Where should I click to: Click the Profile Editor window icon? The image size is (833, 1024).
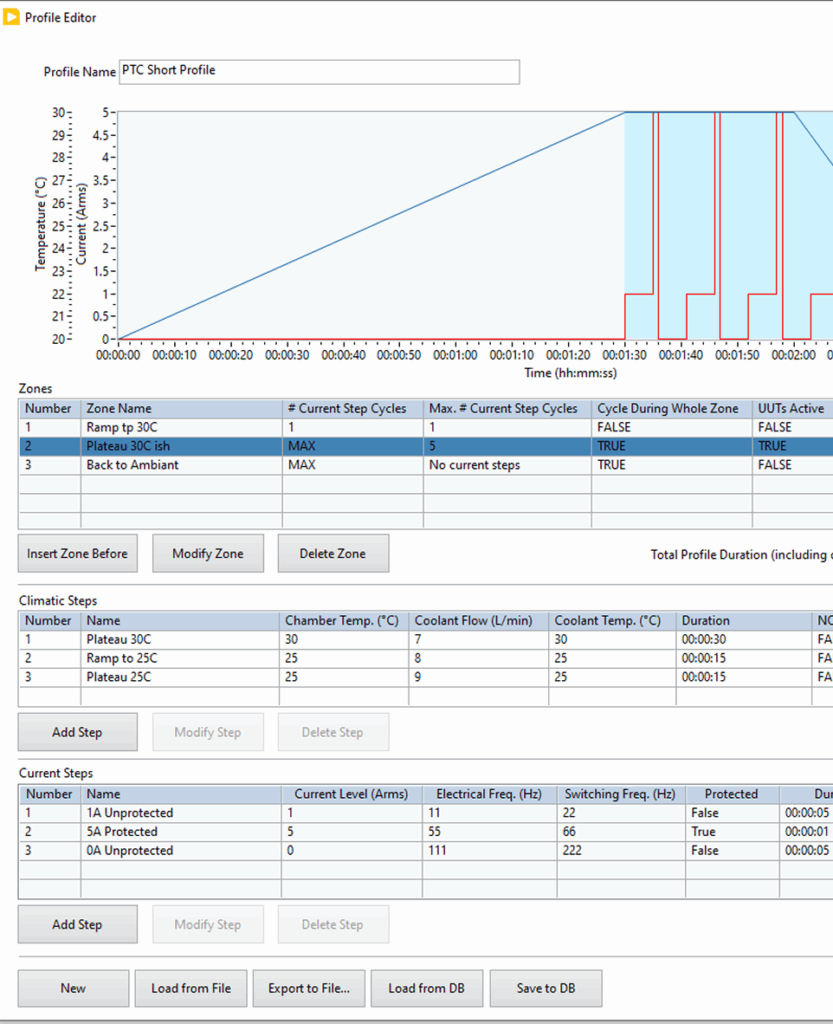coord(12,17)
